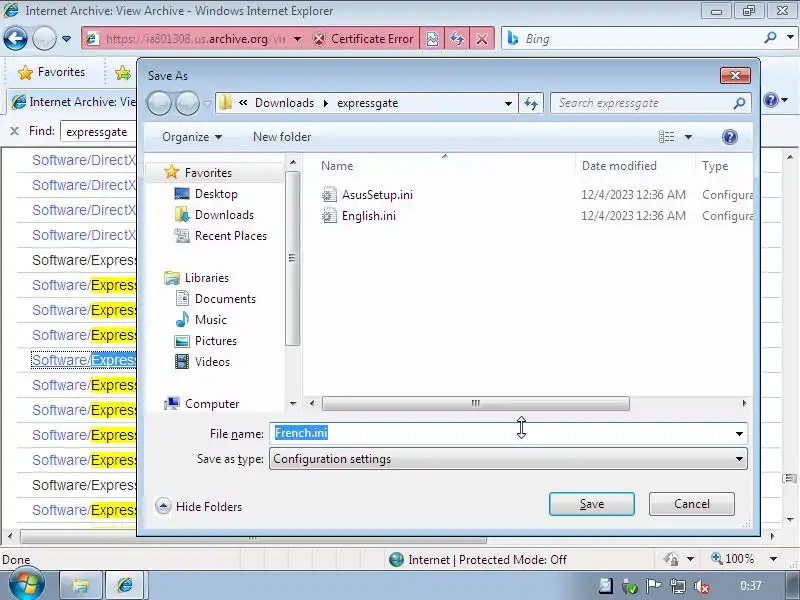Click the Compatibility View icon in address bar
The image size is (800, 600).
[432, 39]
